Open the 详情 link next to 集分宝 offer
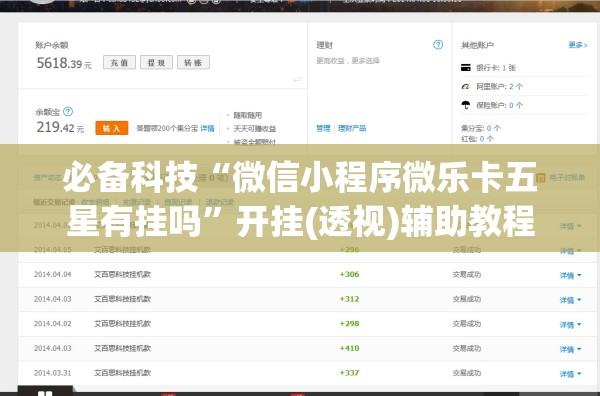This screenshot has width=600, height=396. [207, 128]
